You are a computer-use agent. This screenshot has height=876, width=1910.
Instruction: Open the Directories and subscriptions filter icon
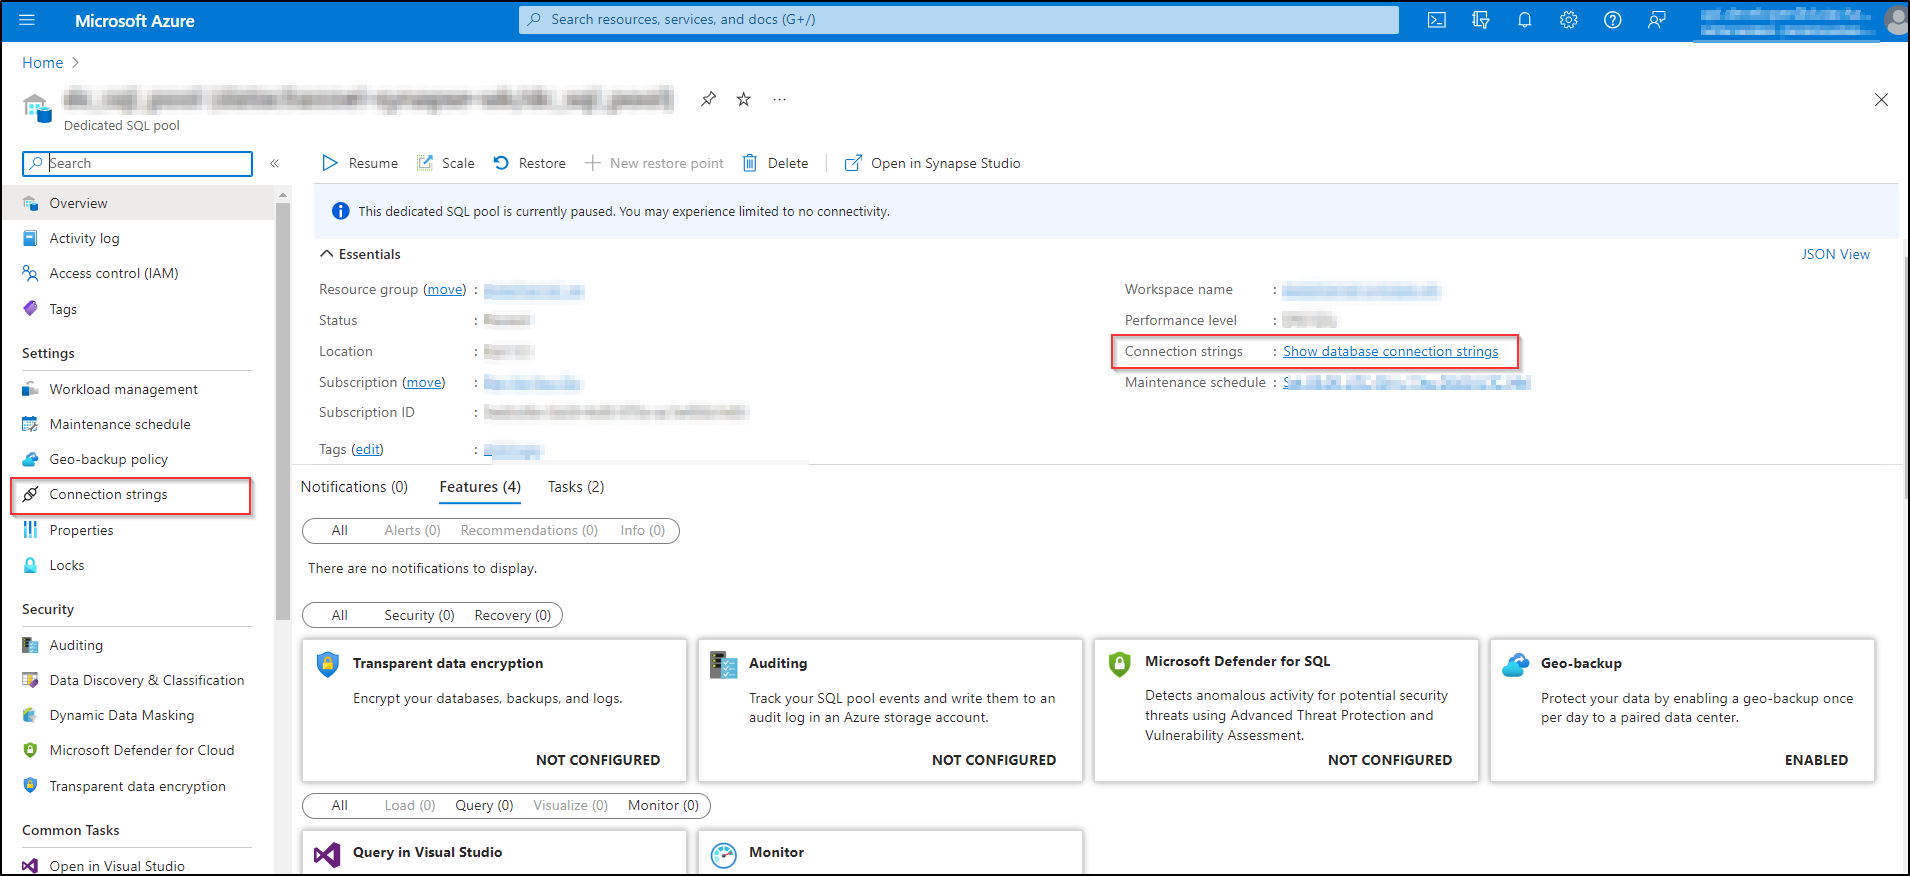click(x=1481, y=20)
